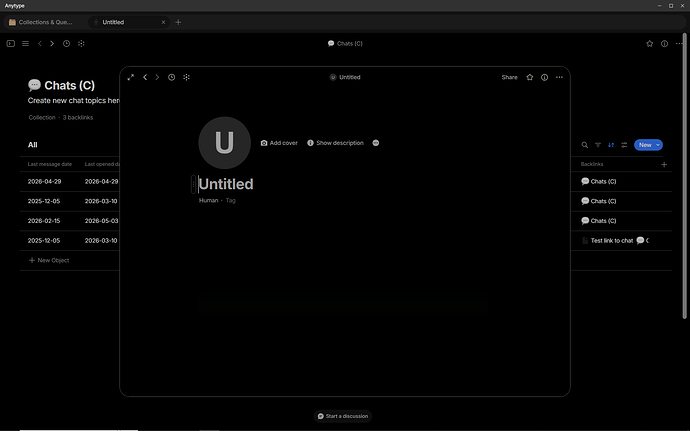690x431 pixels.
Task: Switch to Collections & Queries tab
Action: [40, 22]
